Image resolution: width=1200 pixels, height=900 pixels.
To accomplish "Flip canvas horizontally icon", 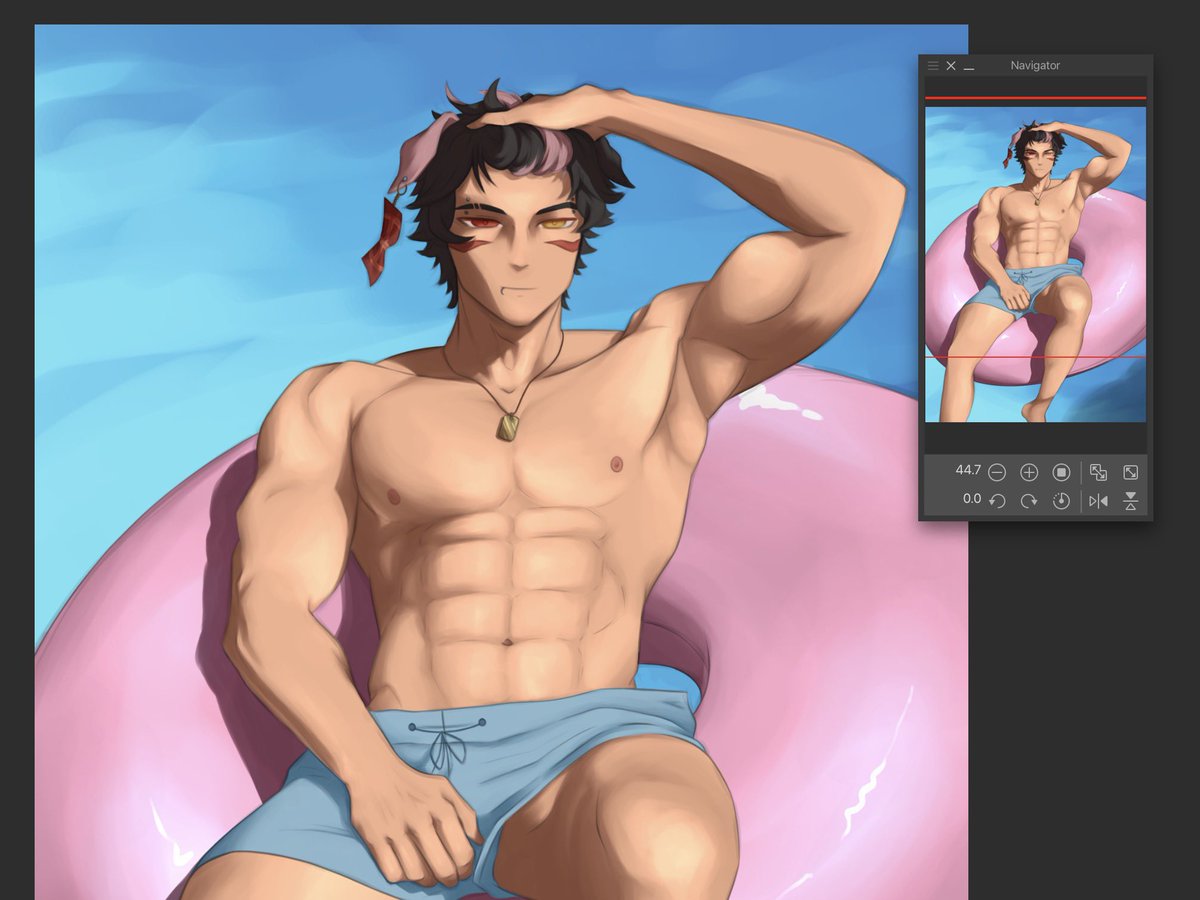I will click(x=1098, y=501).
